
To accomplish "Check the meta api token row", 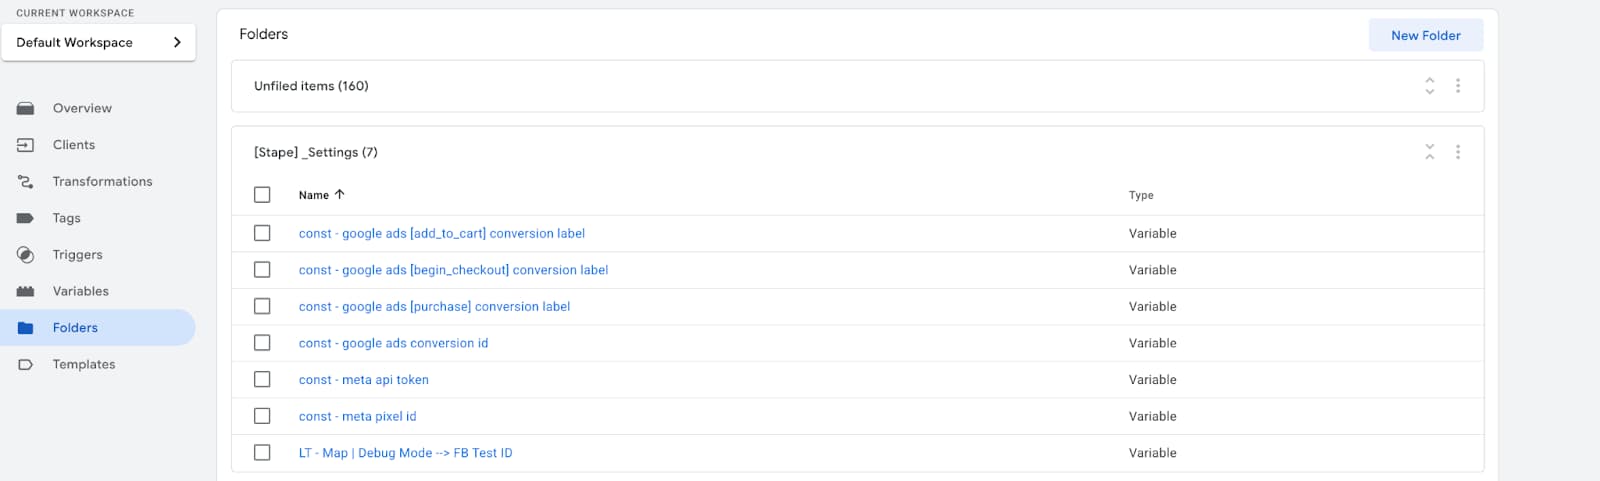I will point(262,380).
